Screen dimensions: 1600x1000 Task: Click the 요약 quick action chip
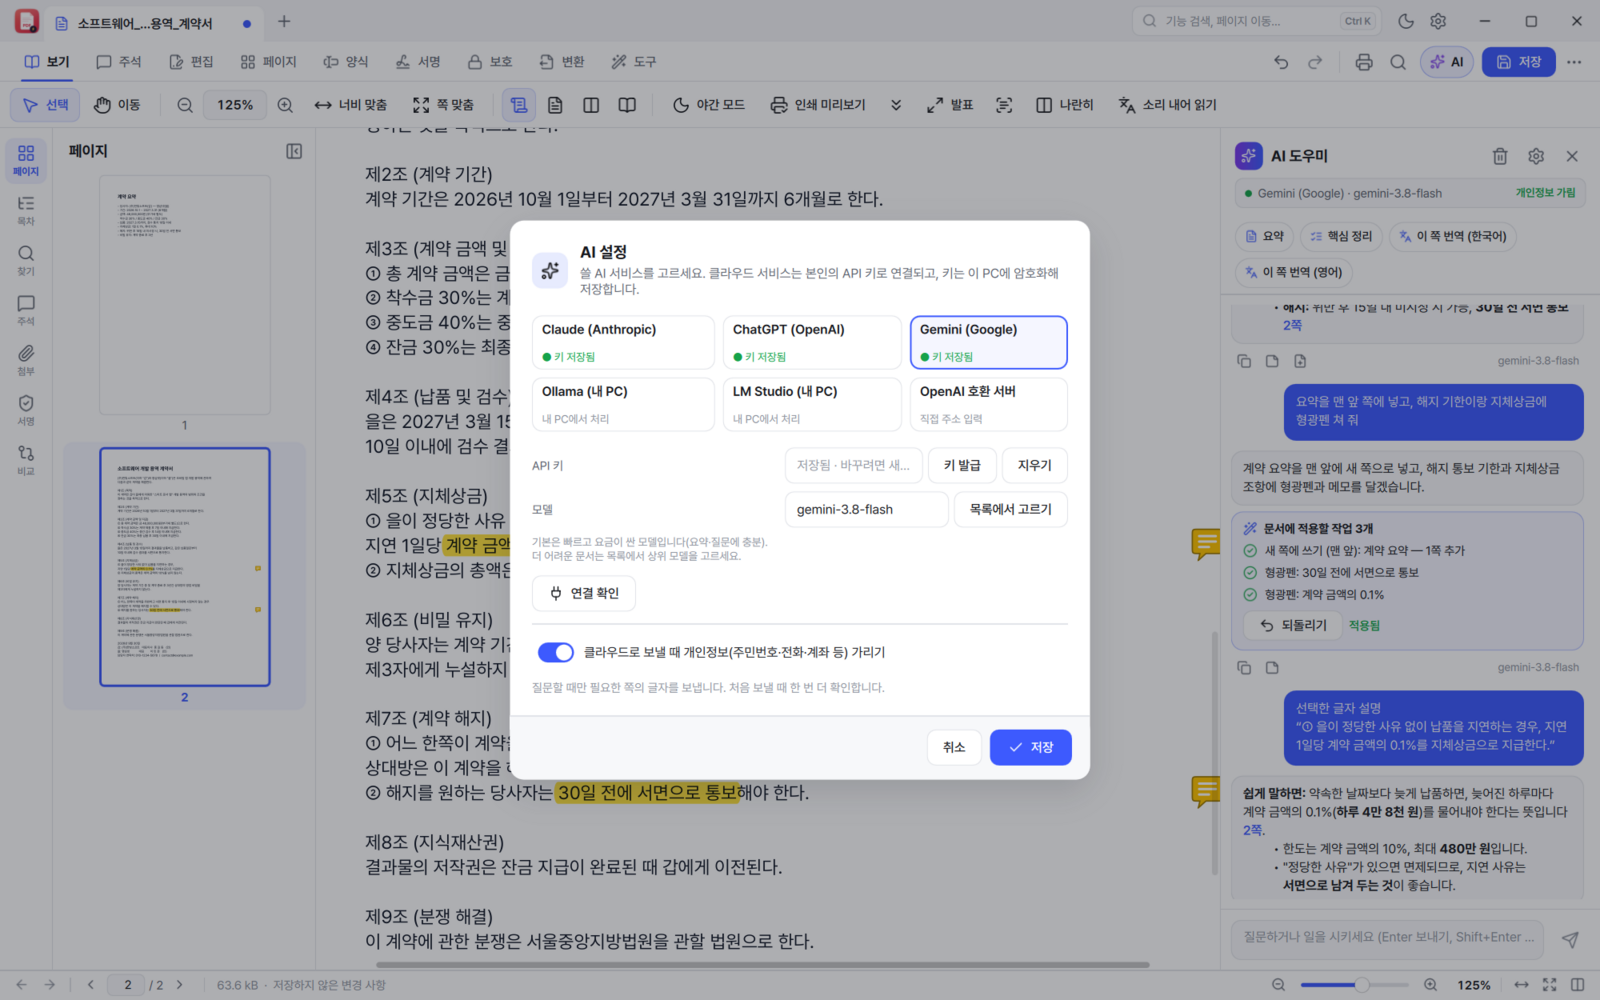[x=1264, y=236]
